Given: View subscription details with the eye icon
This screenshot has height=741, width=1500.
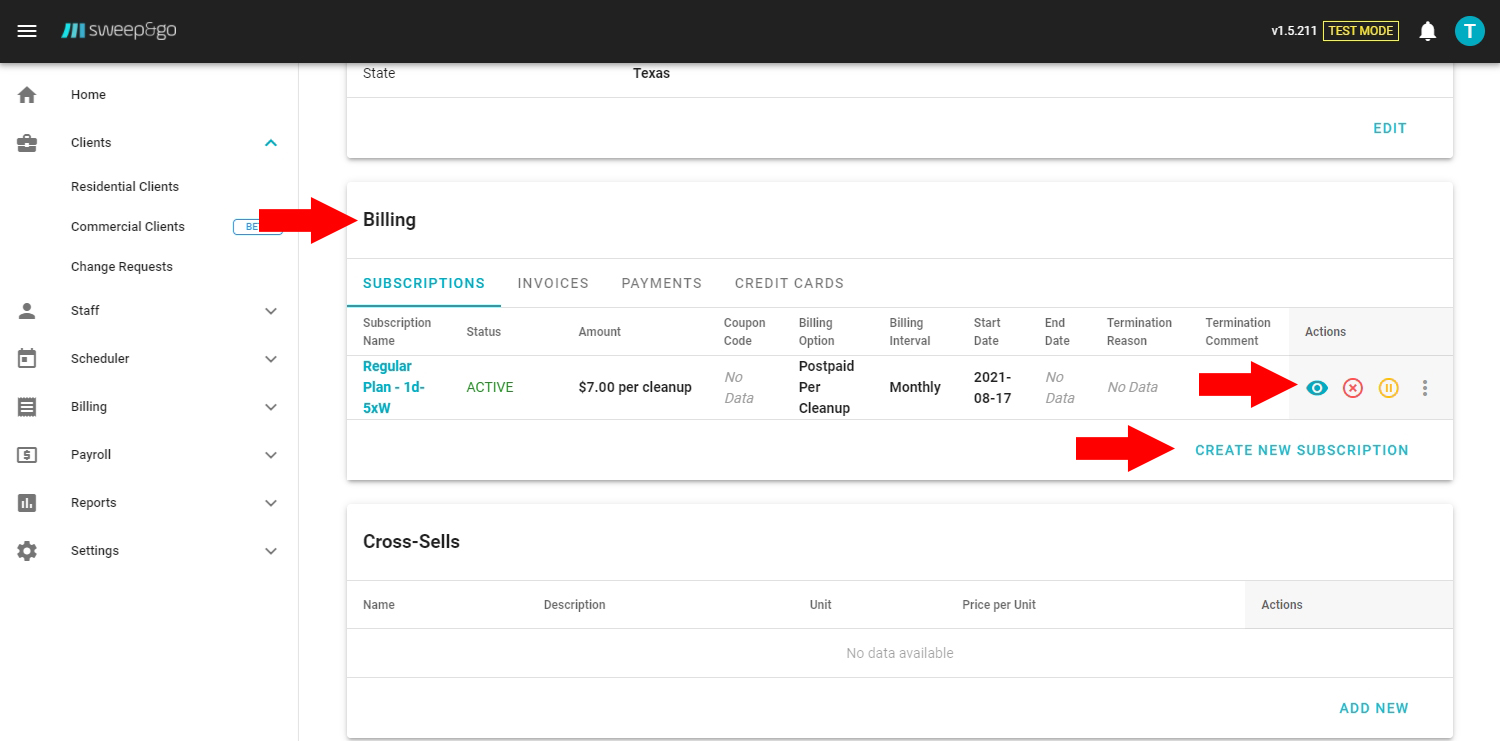Looking at the screenshot, I should click(1317, 388).
